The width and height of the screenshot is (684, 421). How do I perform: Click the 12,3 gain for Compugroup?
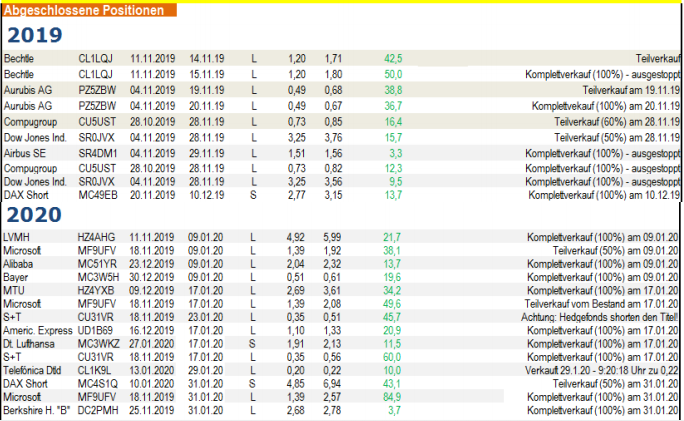[x=393, y=168]
